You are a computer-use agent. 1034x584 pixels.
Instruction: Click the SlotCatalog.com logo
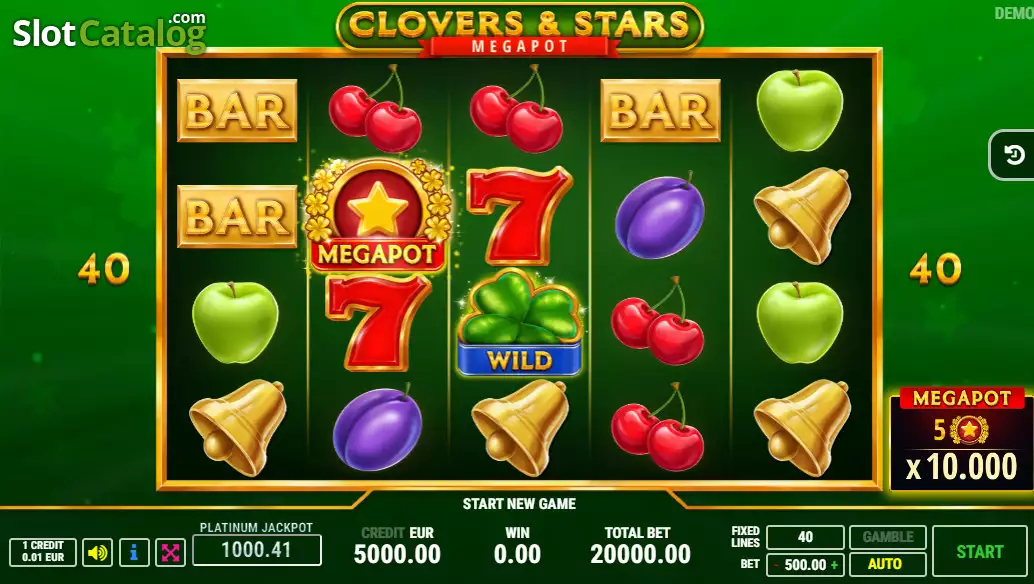coord(109,33)
